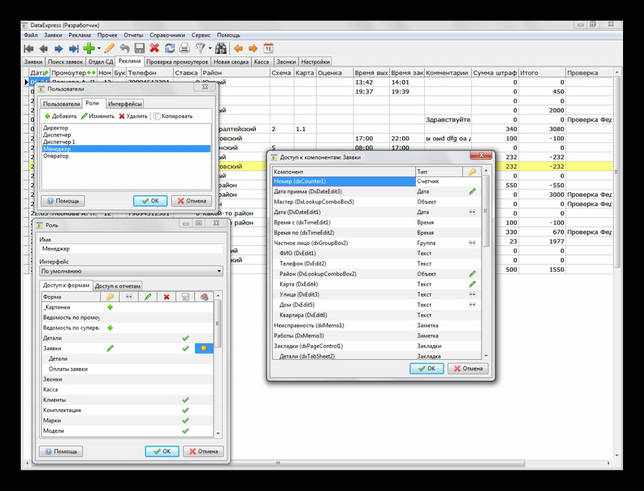
Task: Go to next record blue arrow icon
Action: pos(59,48)
